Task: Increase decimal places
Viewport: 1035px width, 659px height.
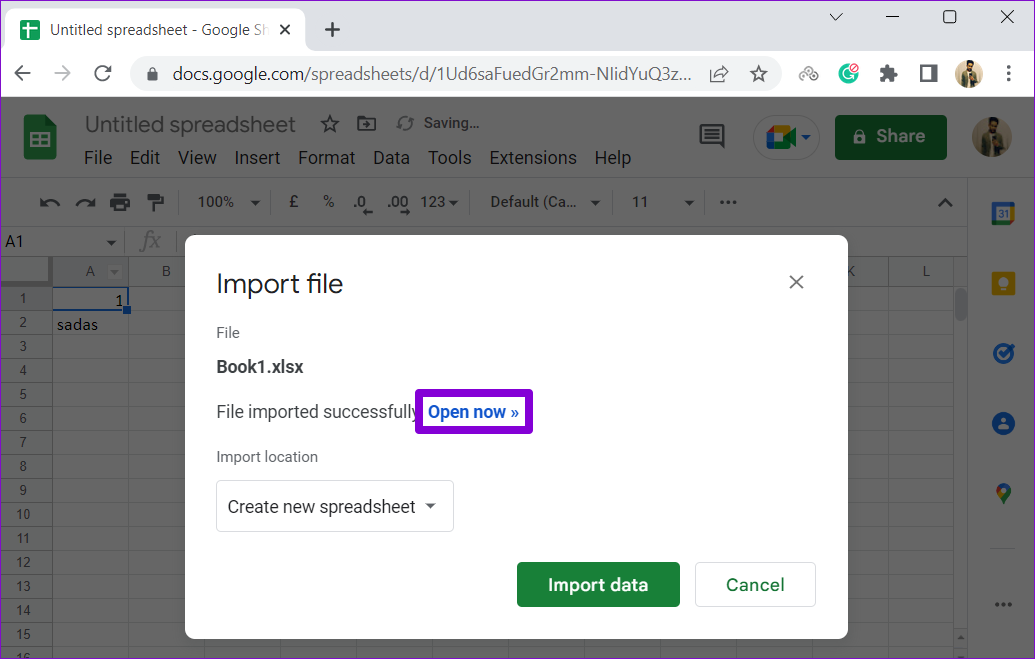Action: click(x=397, y=203)
